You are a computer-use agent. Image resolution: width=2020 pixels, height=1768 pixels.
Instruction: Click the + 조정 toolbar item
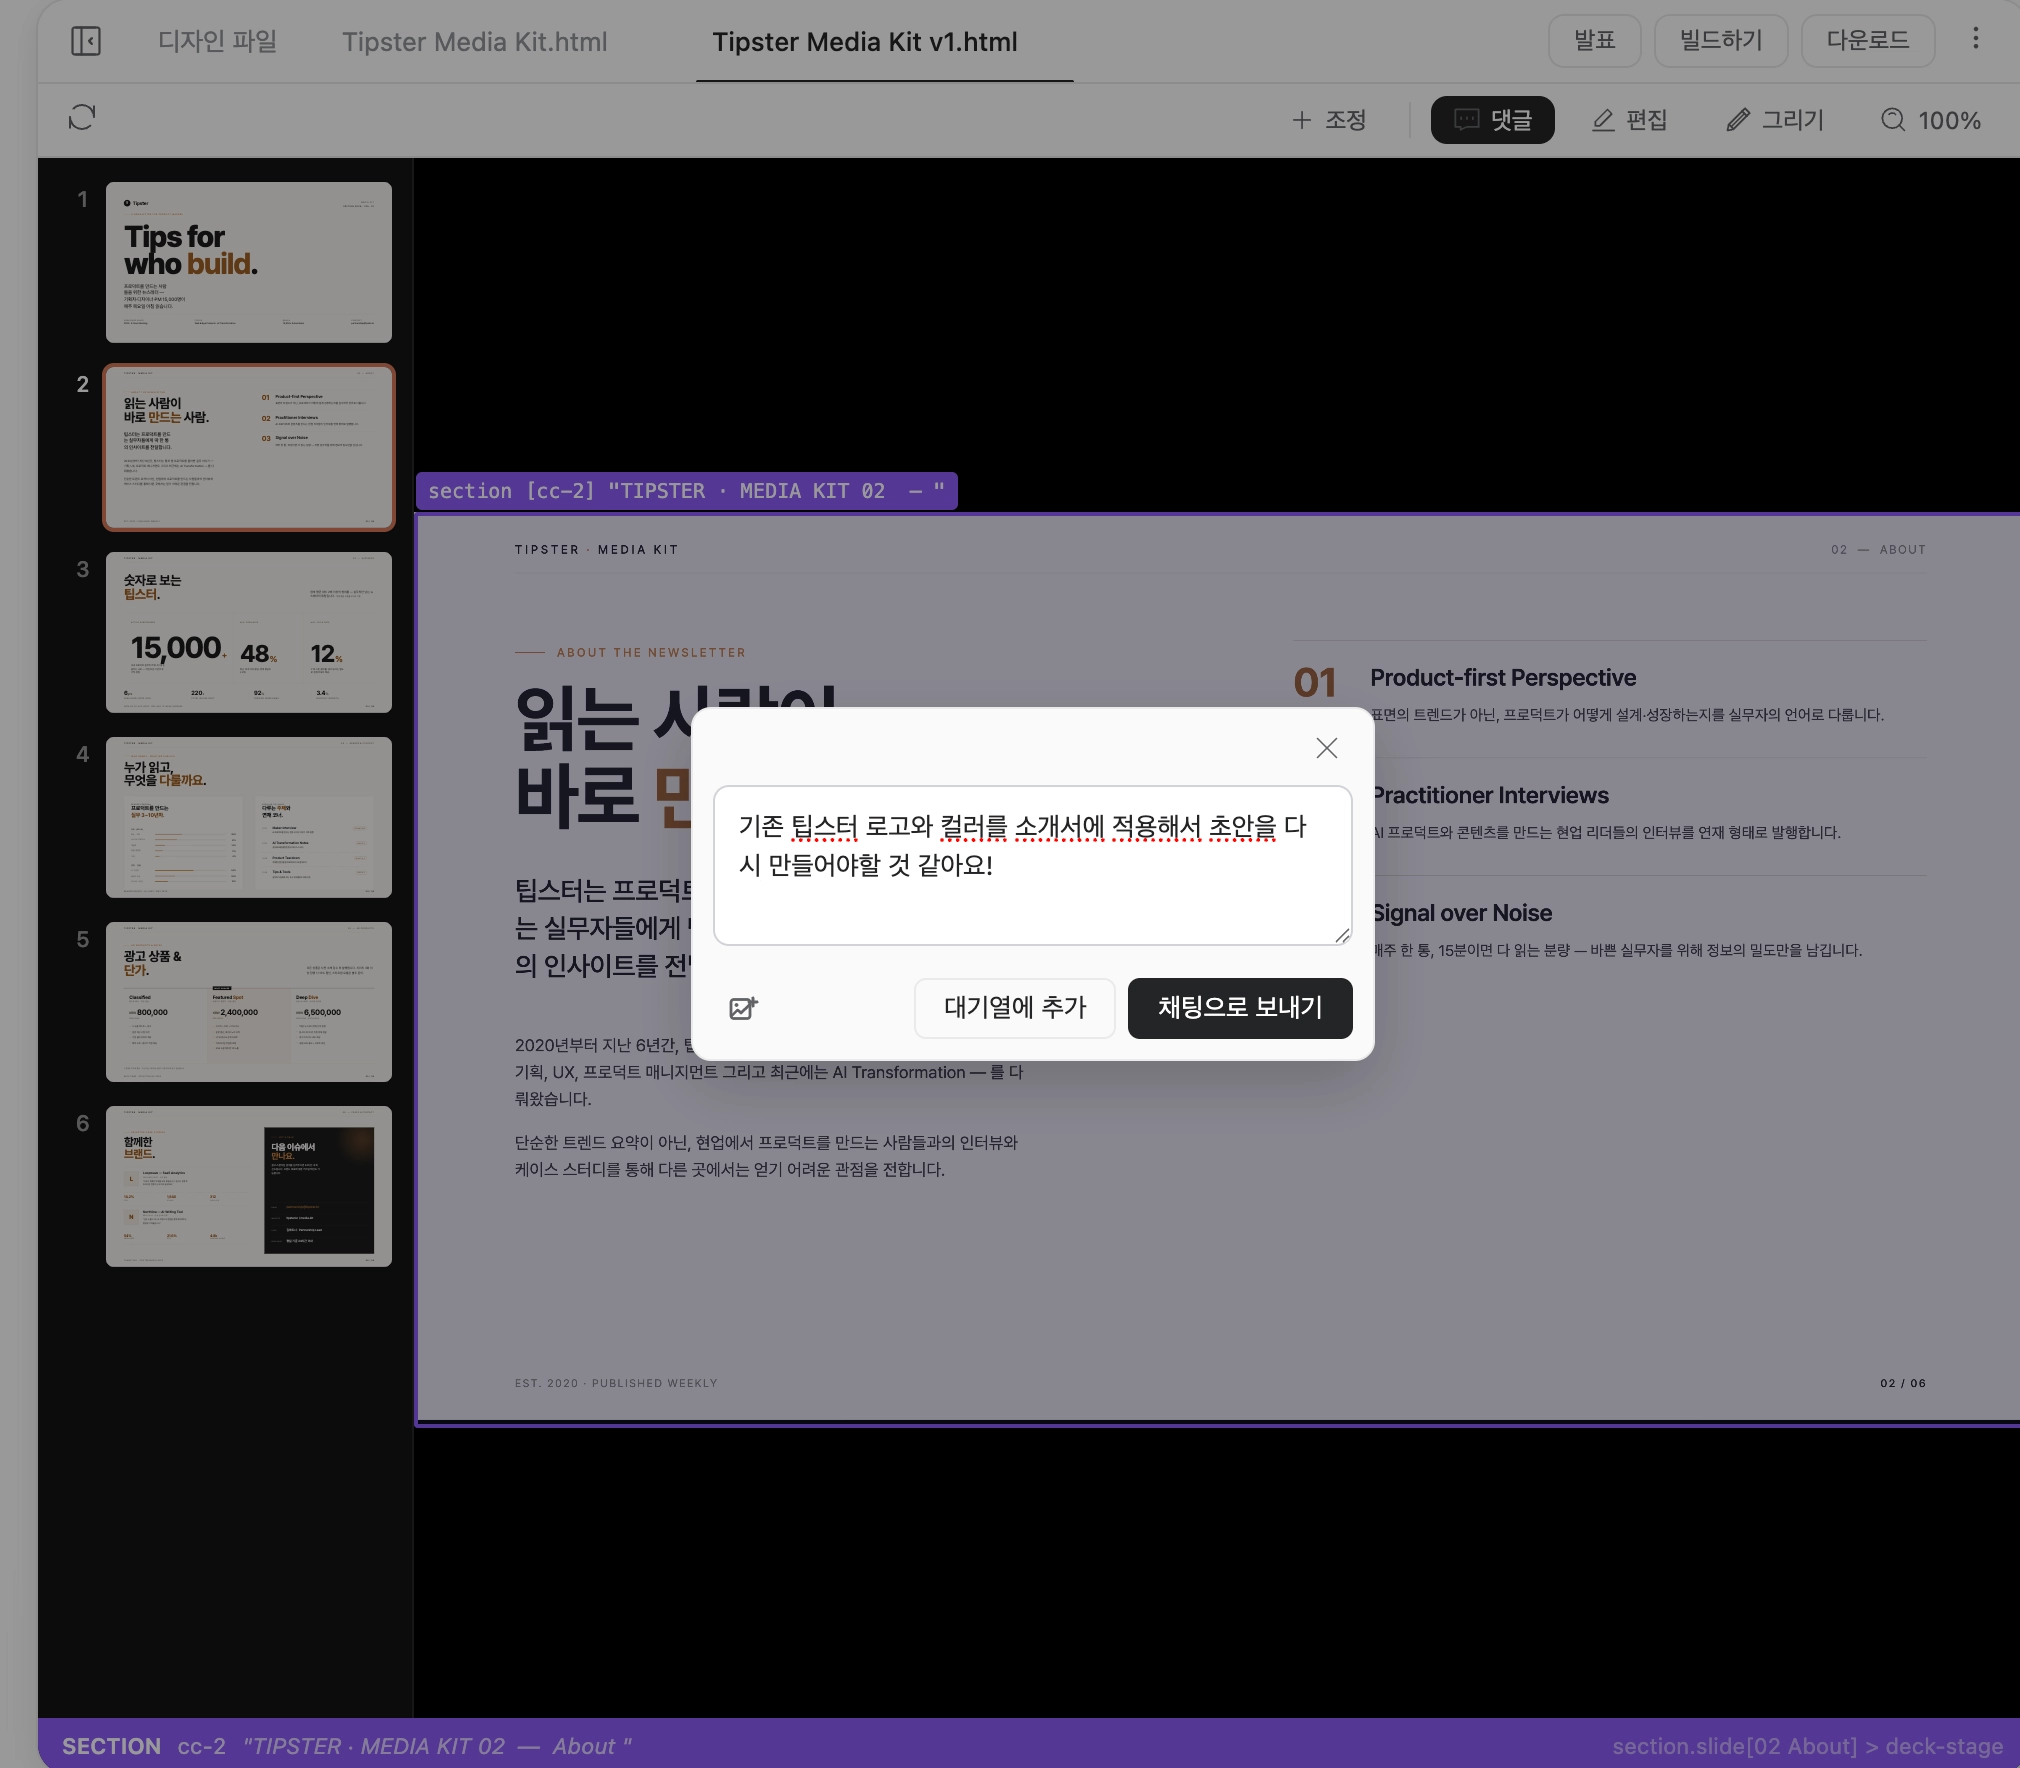click(x=1329, y=120)
